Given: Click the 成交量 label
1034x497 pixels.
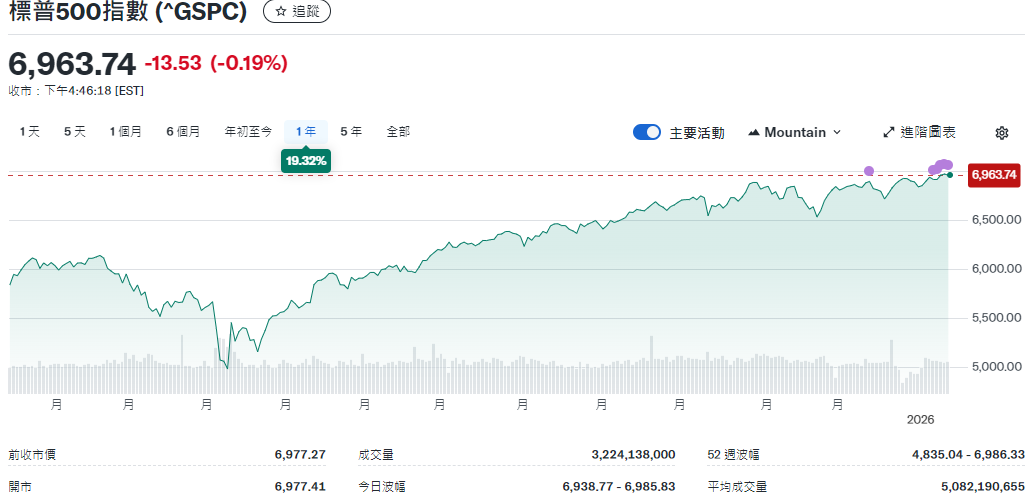Looking at the screenshot, I should [376, 454].
